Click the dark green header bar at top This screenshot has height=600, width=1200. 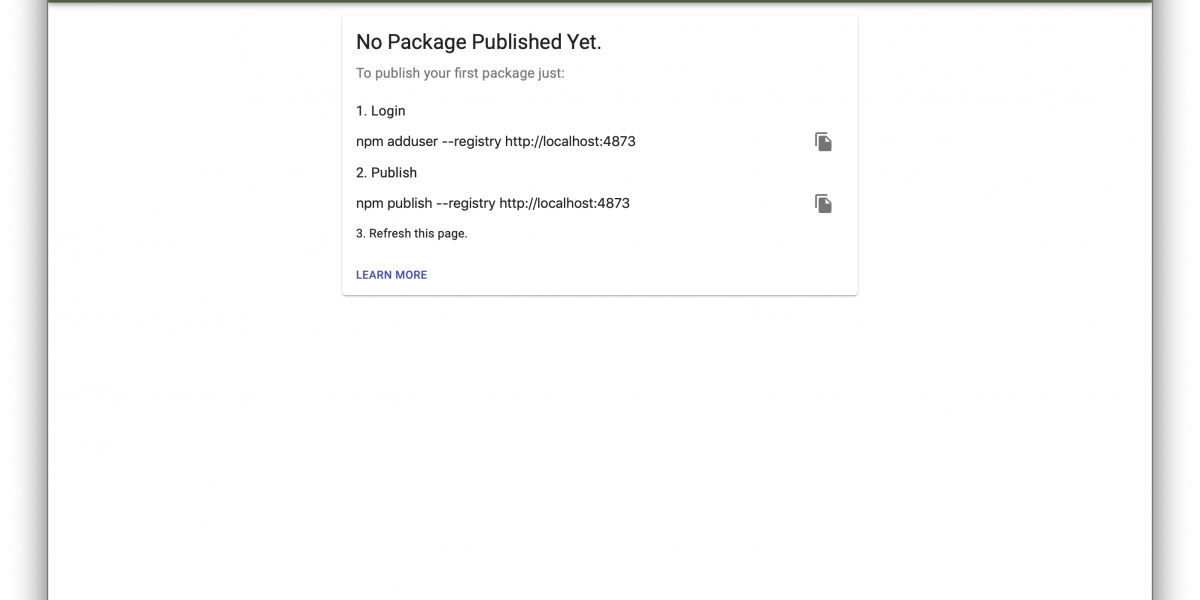(x=600, y=2)
